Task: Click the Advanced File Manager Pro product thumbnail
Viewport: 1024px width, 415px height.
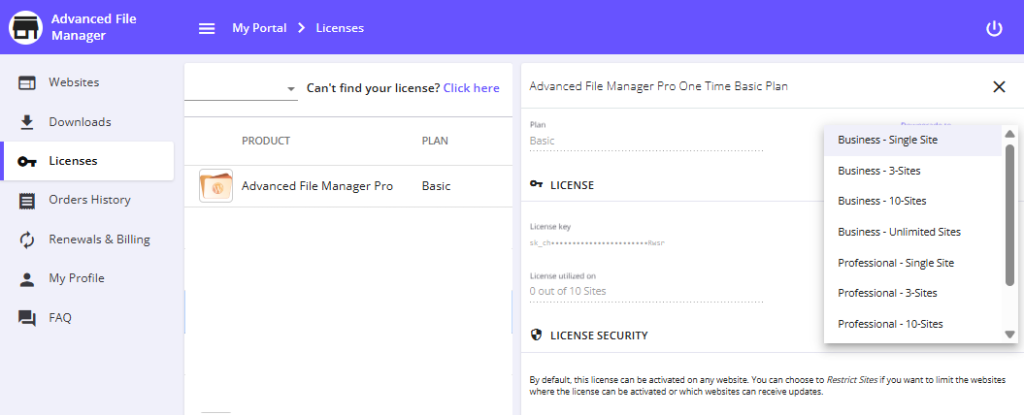Action: 216,186
